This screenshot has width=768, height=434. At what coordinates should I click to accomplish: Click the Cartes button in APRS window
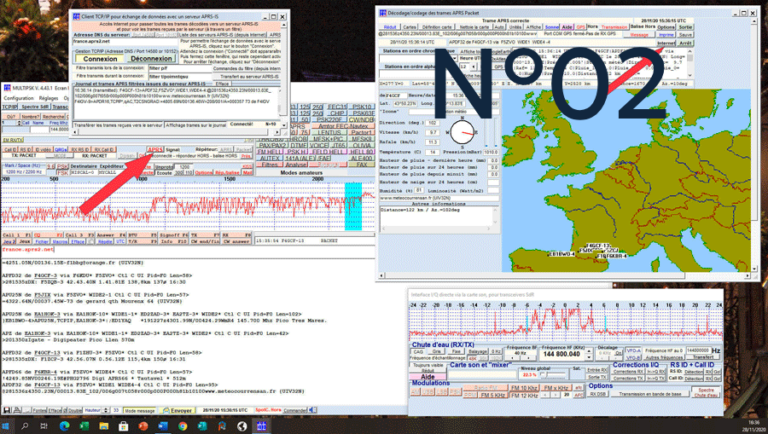(409, 27)
